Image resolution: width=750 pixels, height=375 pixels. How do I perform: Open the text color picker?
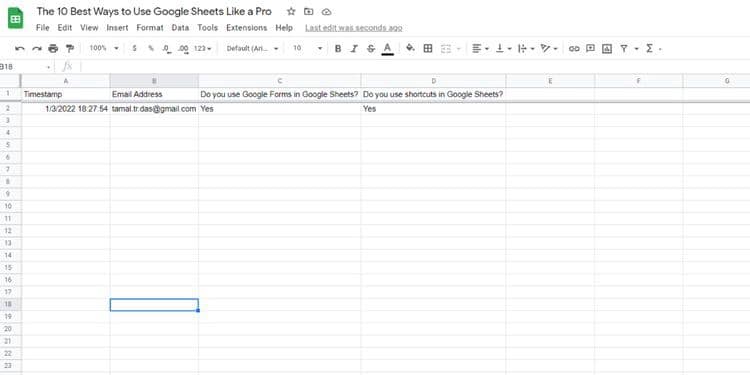coord(387,49)
